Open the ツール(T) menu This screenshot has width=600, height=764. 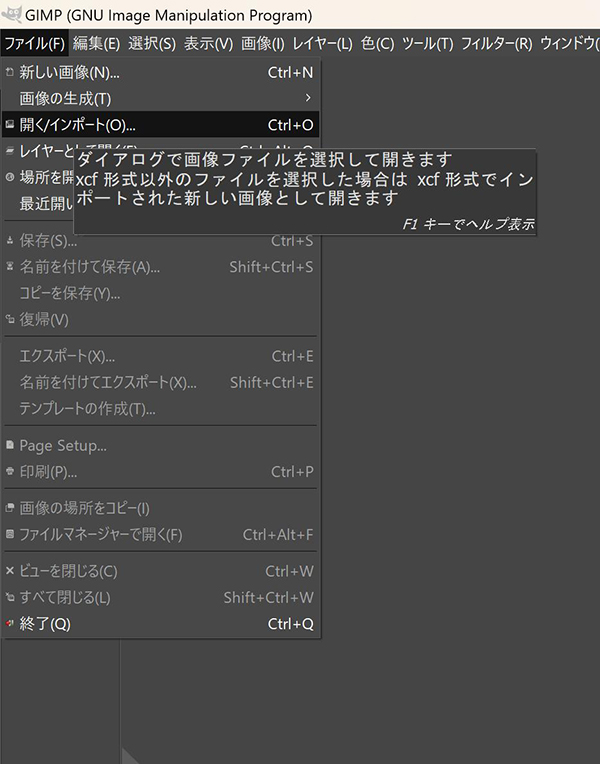pos(427,44)
